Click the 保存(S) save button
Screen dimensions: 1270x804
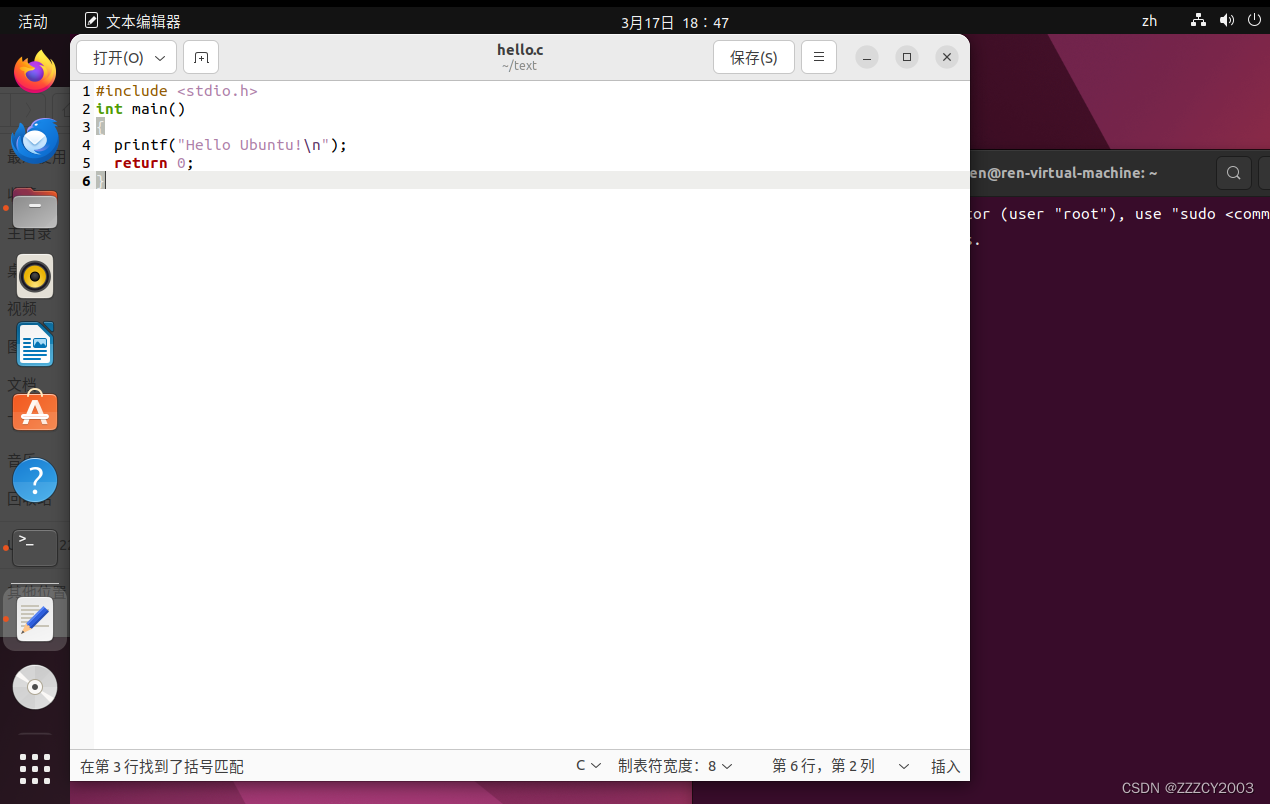(753, 58)
